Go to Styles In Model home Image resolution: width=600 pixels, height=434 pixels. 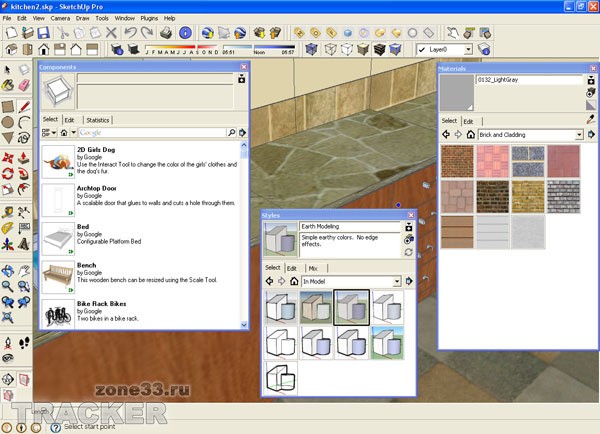(x=294, y=281)
